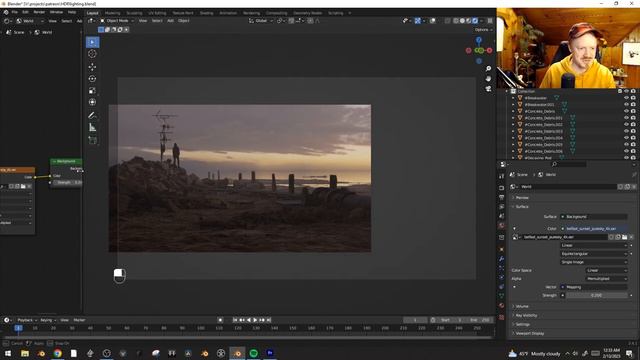
Task: Select the Annotate tool in viewport toolbar
Action: (93, 116)
